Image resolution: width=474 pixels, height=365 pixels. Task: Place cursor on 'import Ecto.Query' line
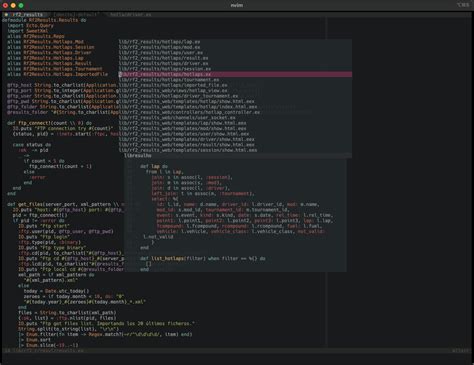coord(30,26)
